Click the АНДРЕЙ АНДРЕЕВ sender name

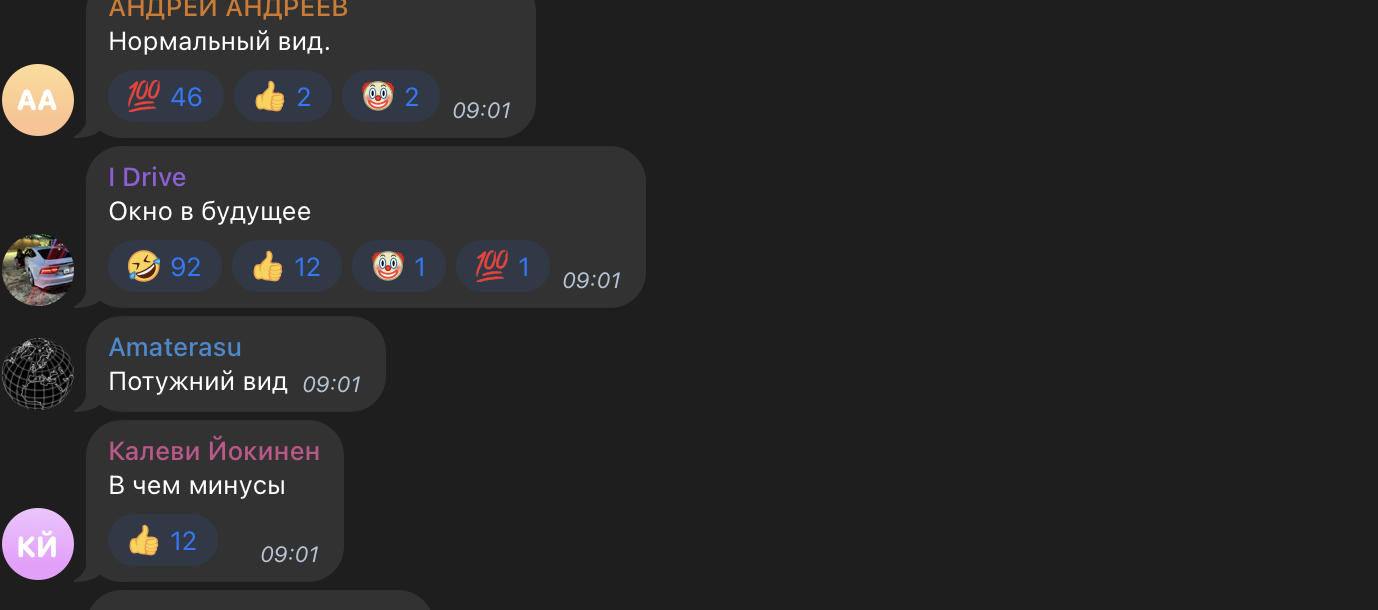(x=228, y=9)
